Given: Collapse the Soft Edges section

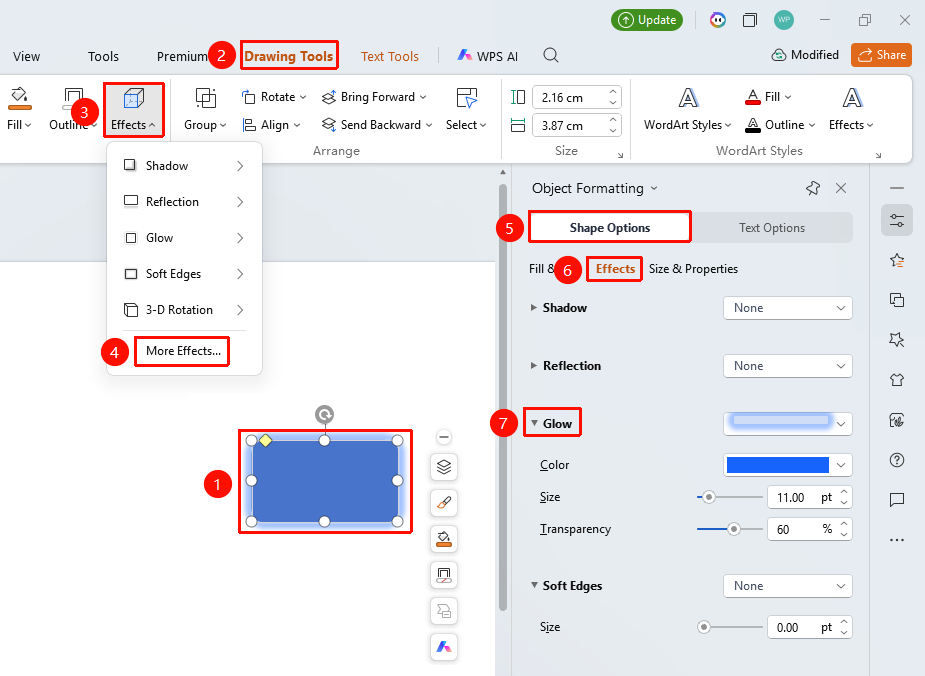Looking at the screenshot, I should tap(534, 585).
